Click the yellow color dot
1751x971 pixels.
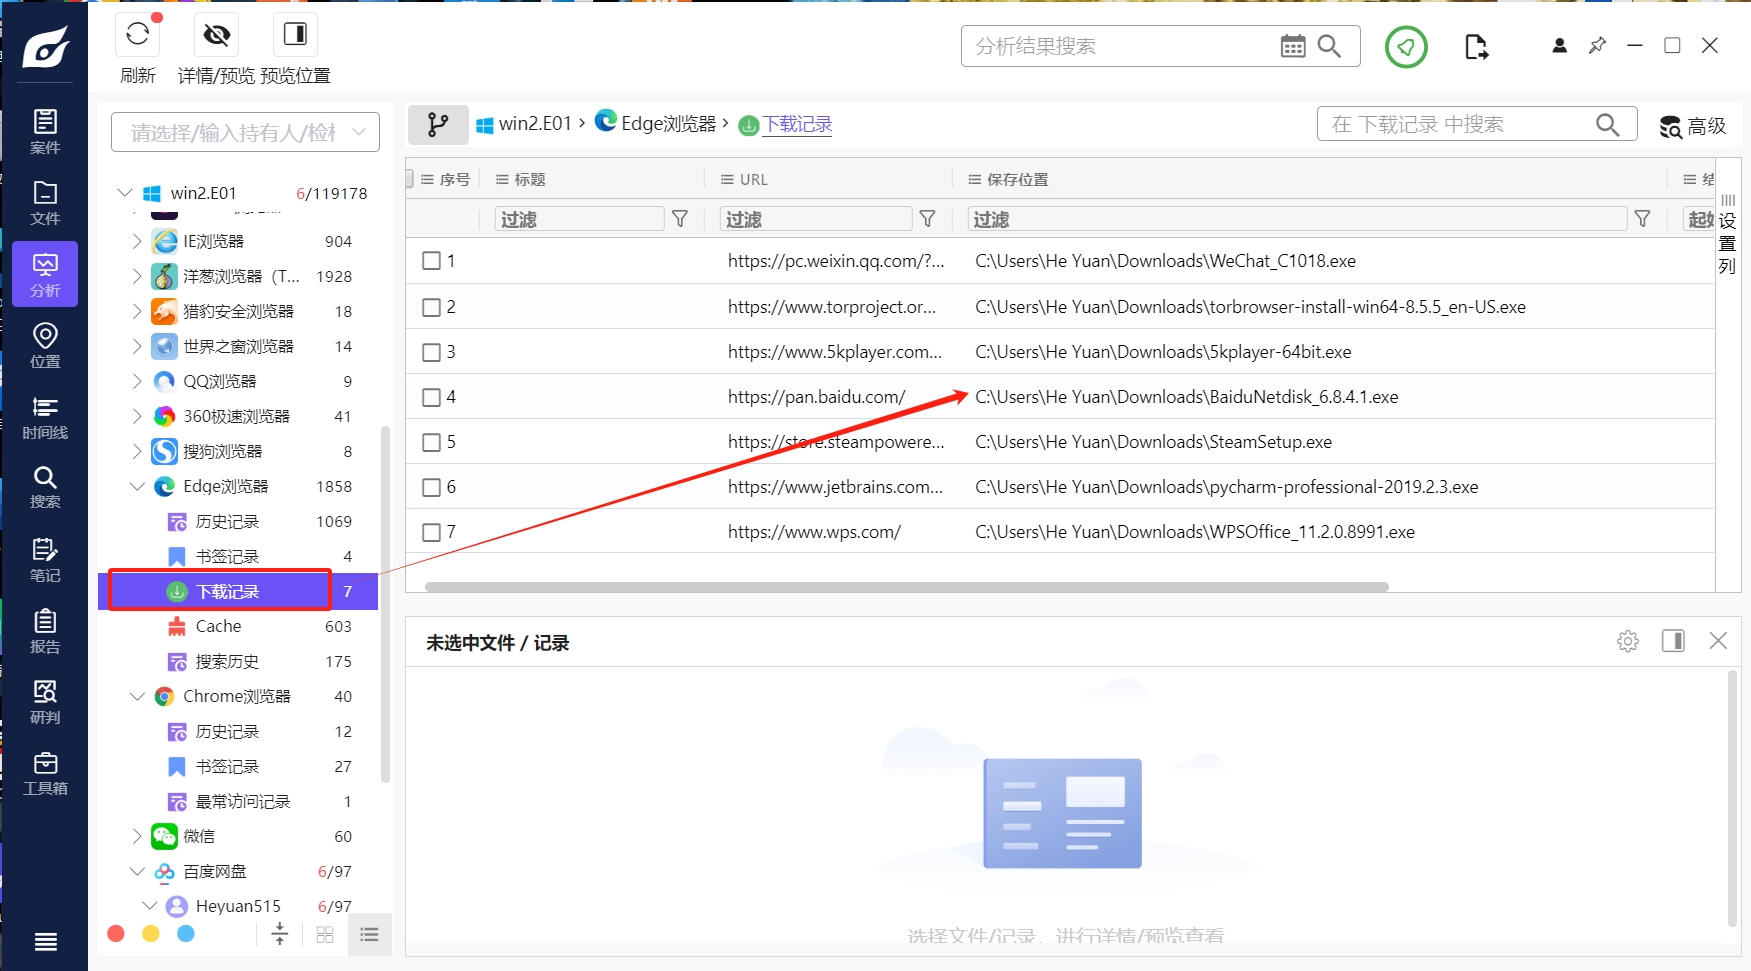coord(151,933)
